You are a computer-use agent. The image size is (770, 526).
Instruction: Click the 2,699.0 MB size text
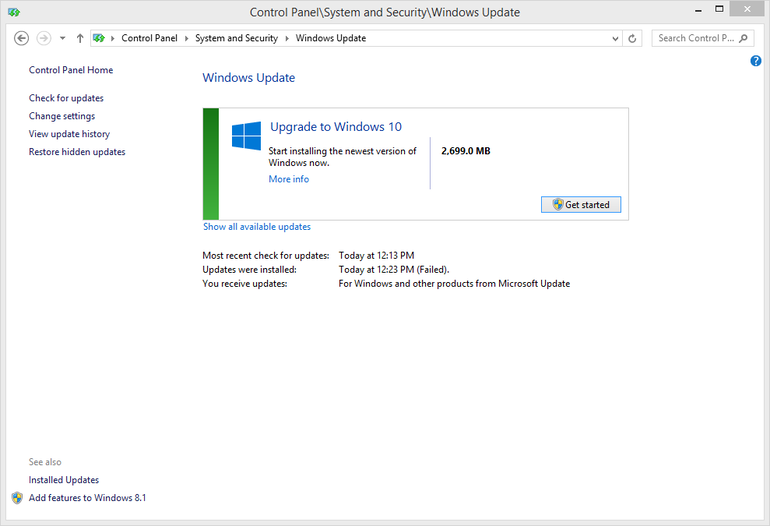tap(466, 151)
